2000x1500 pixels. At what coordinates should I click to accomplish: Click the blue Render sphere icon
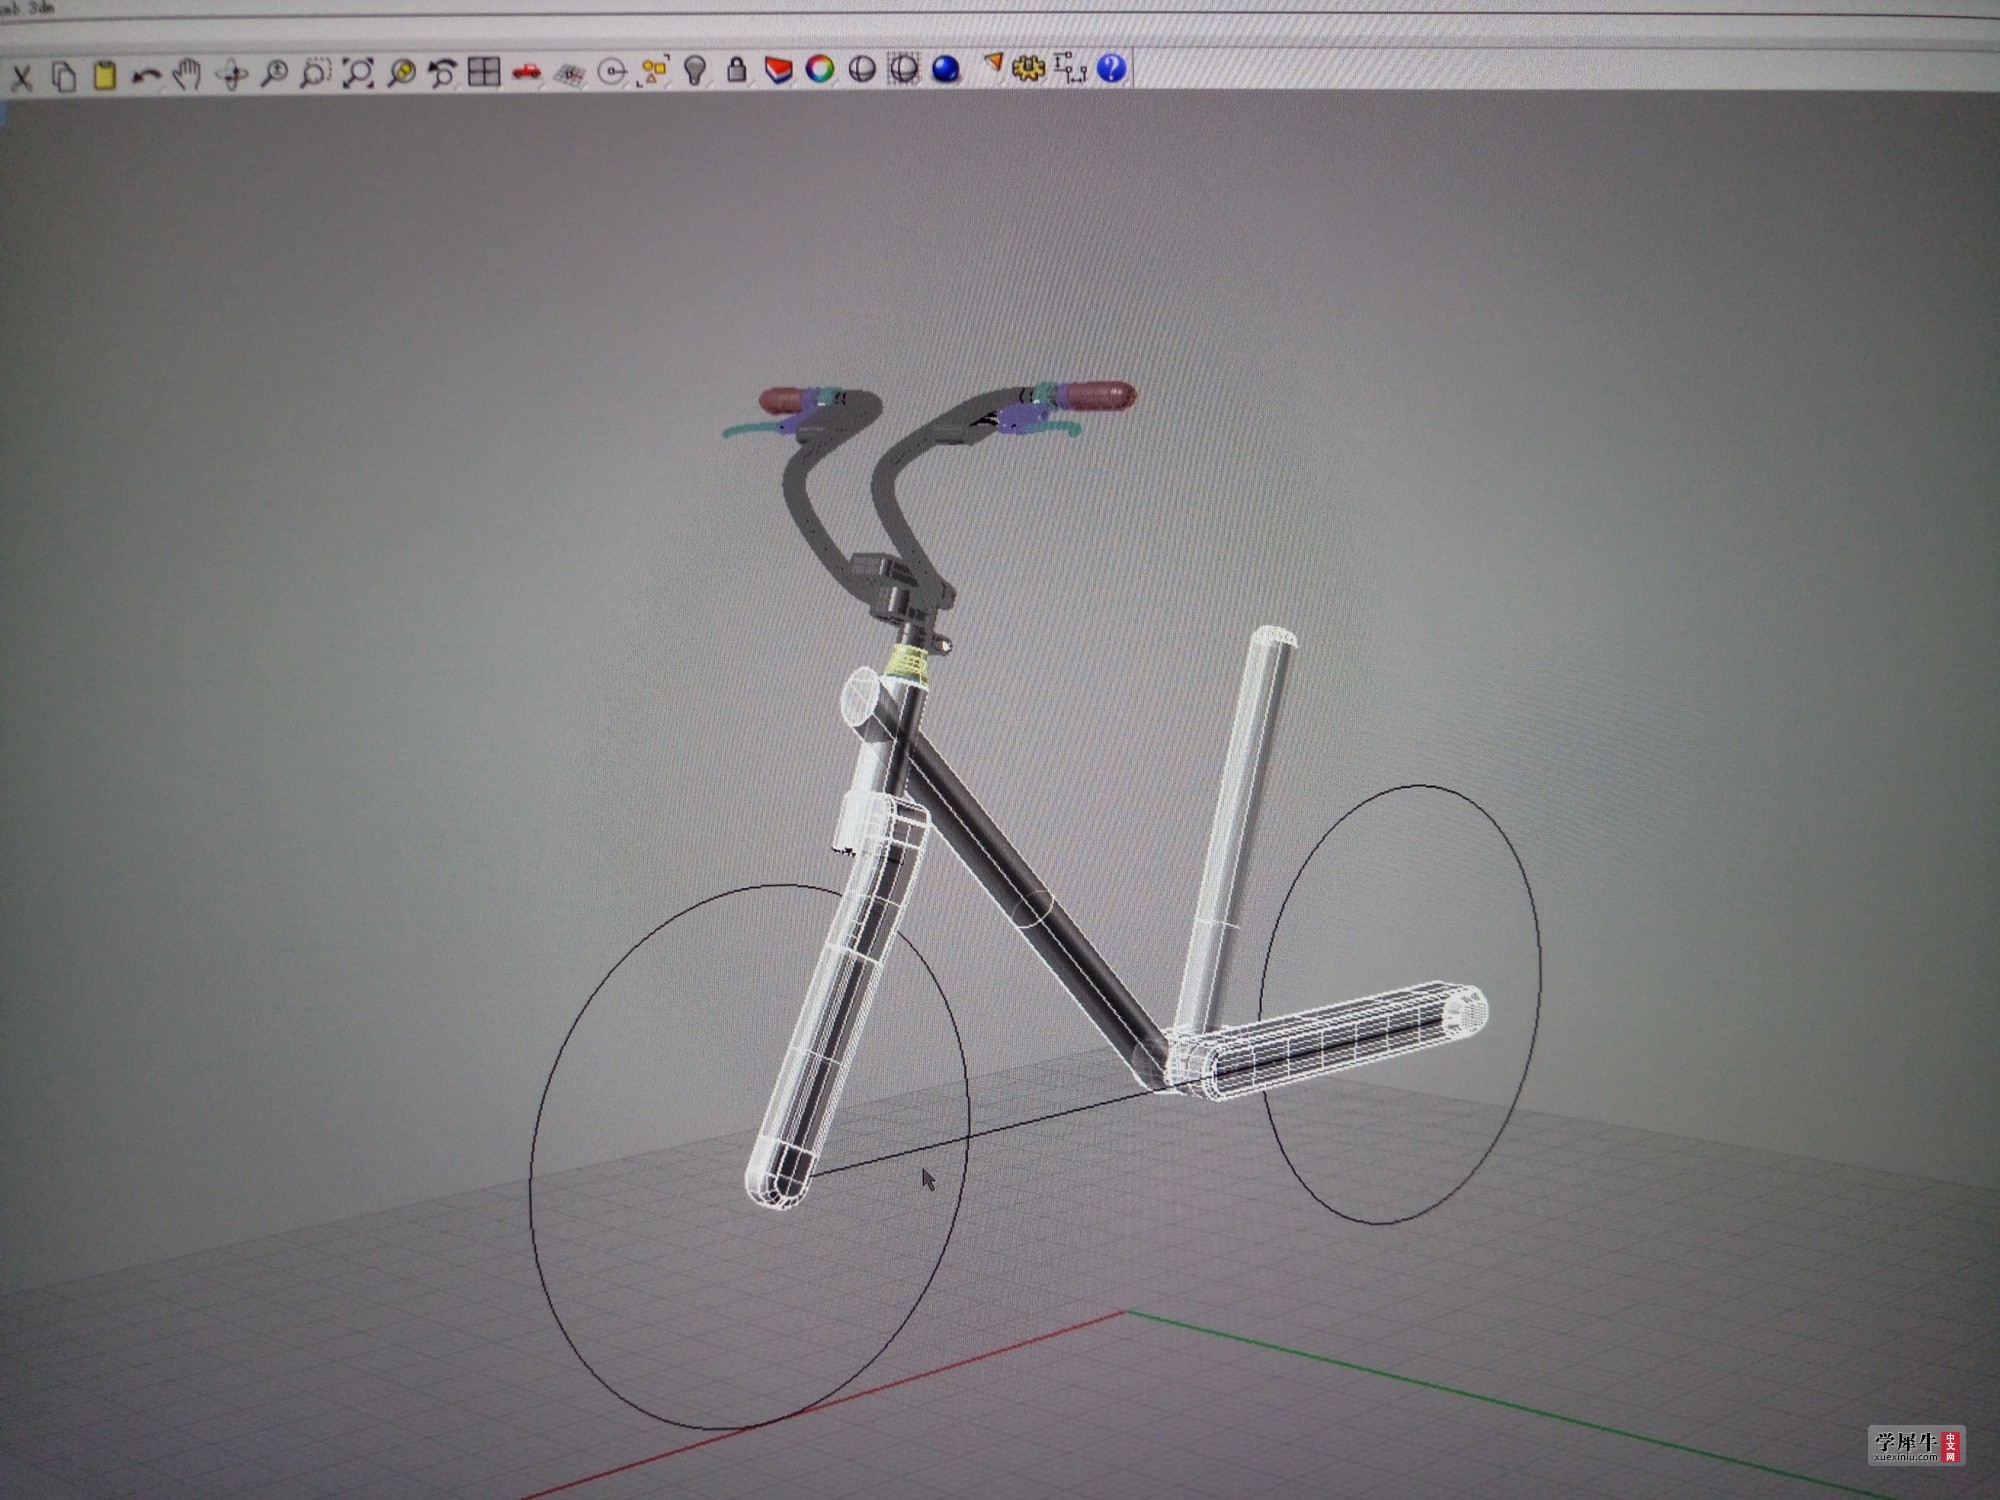click(x=945, y=68)
